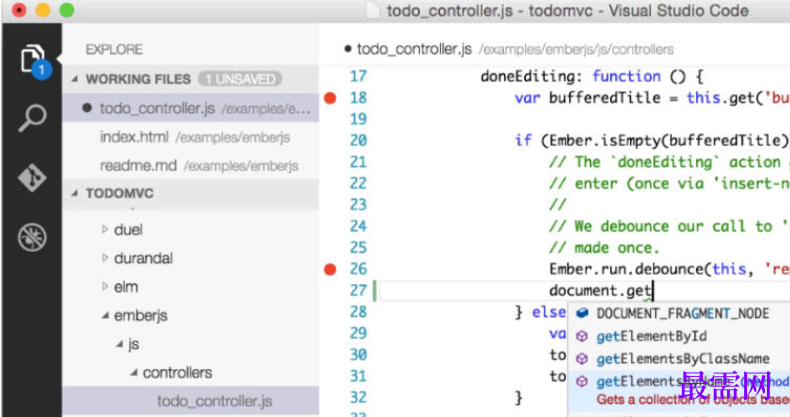The height and width of the screenshot is (417, 790).
Task: Click the EXPLORE panel header
Action: tap(114, 49)
